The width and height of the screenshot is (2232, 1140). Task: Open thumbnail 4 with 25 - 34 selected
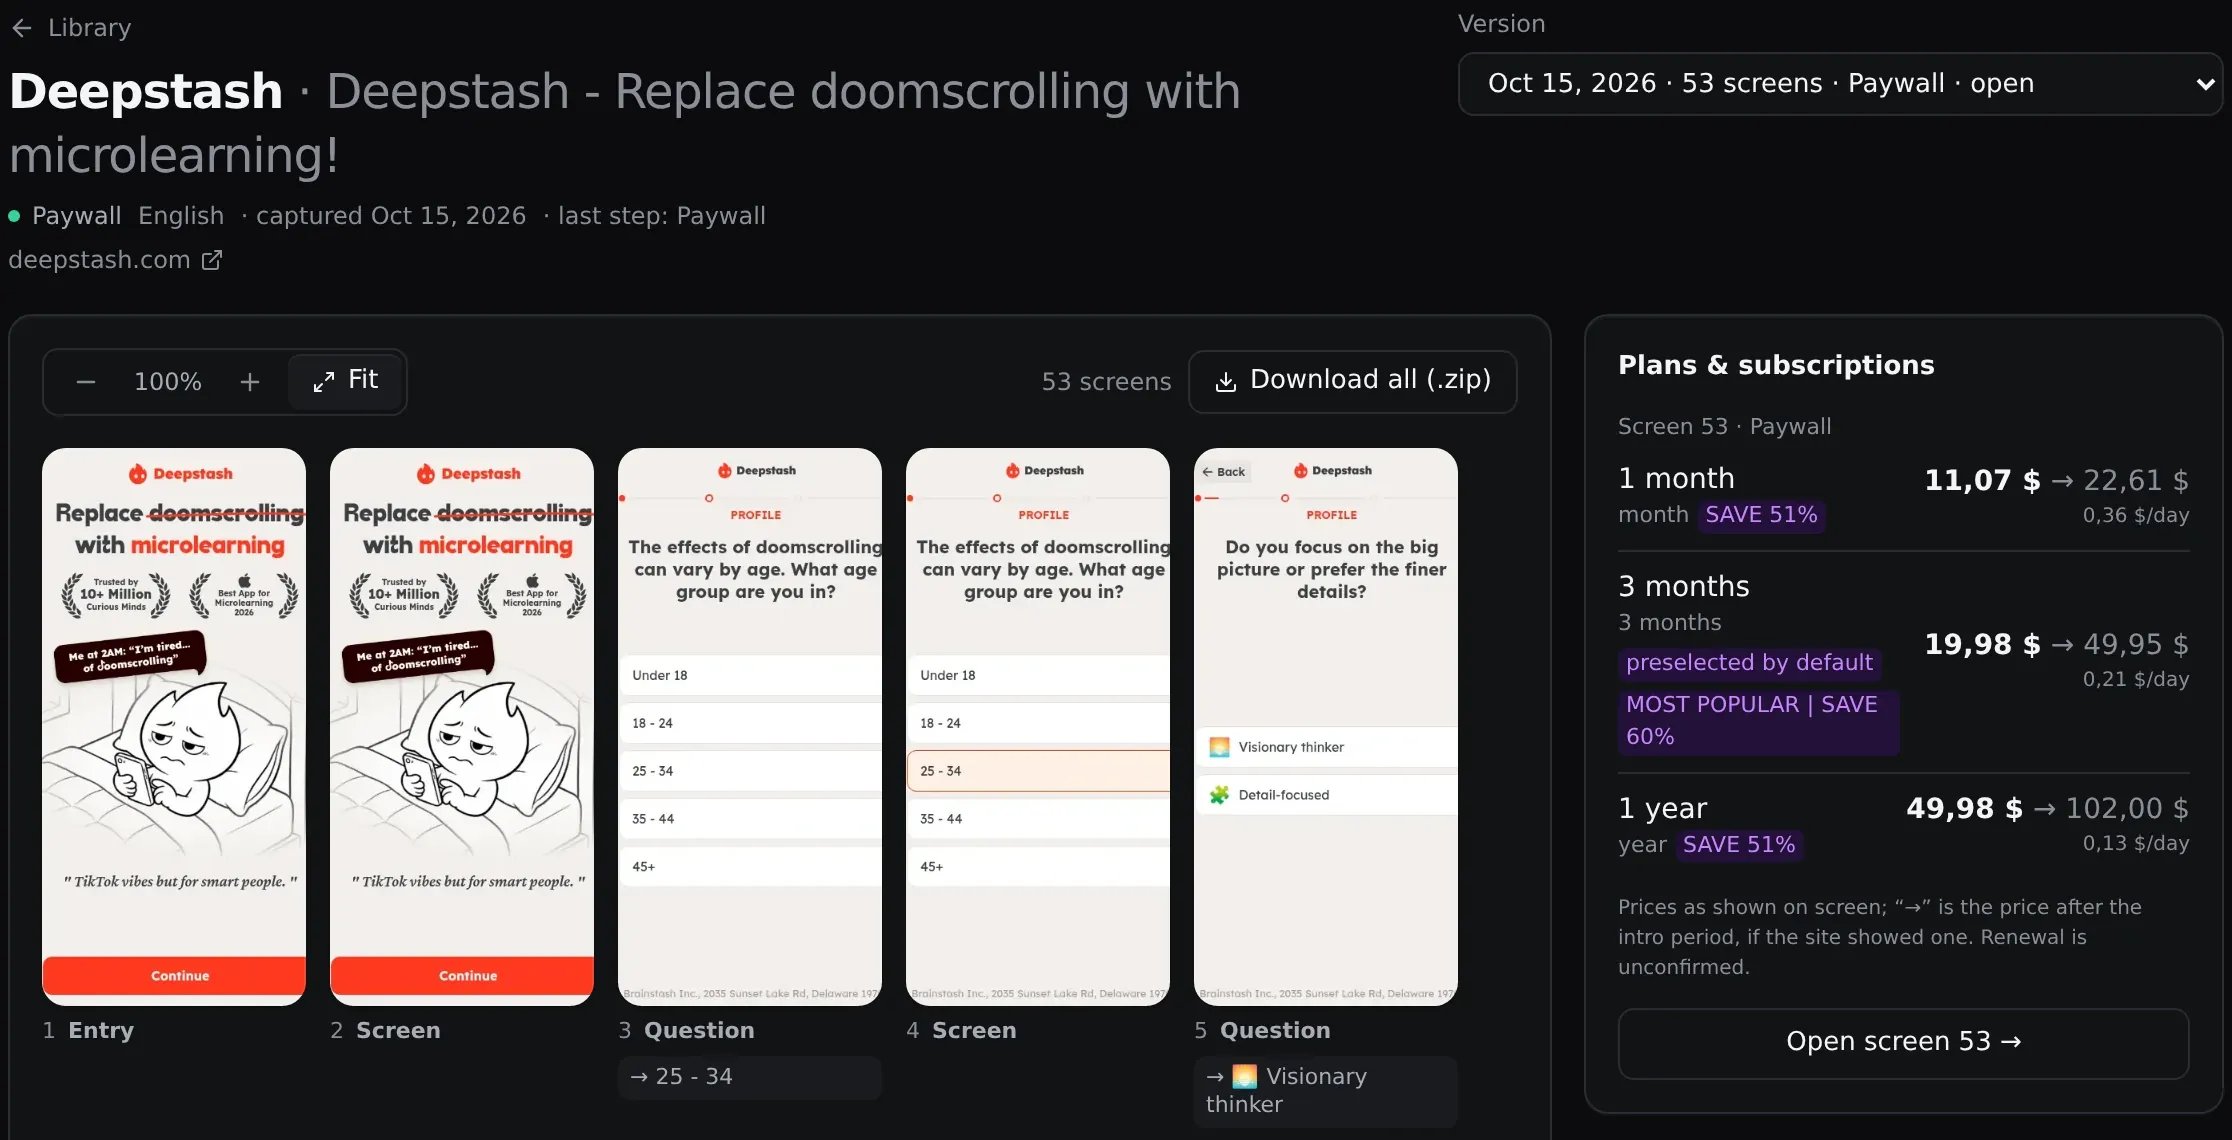tap(1038, 727)
